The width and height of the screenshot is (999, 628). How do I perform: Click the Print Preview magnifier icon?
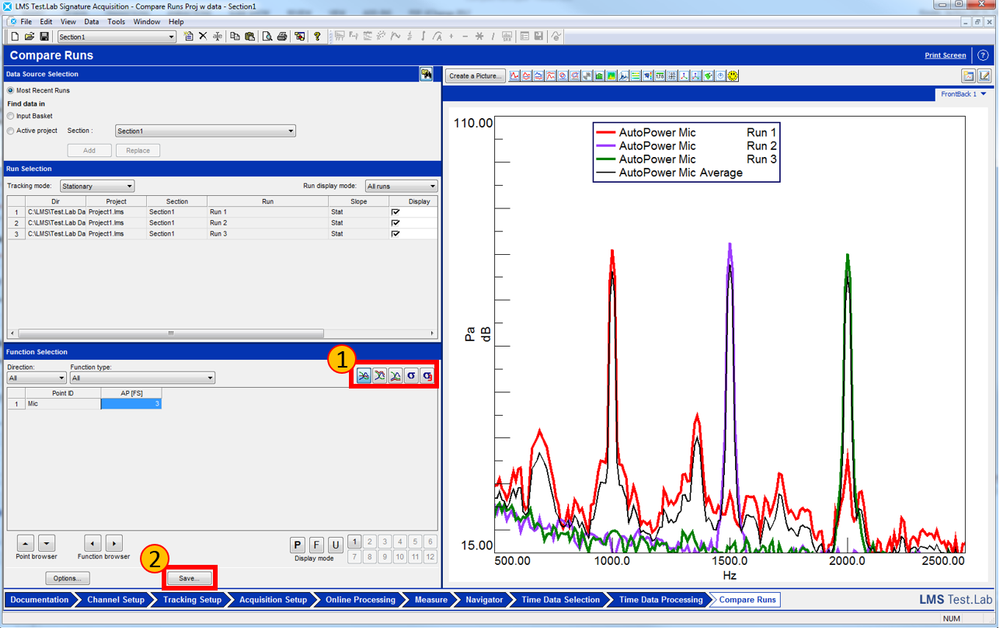267,36
